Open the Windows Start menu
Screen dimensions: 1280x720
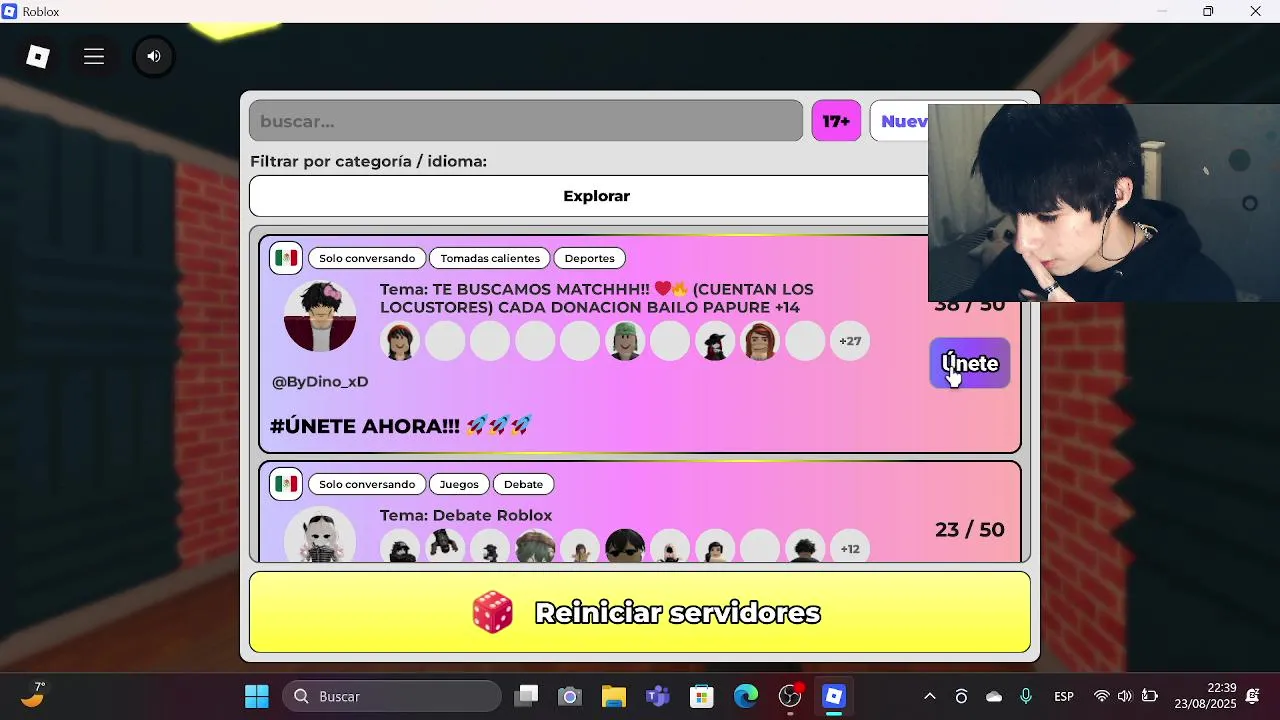click(257, 696)
